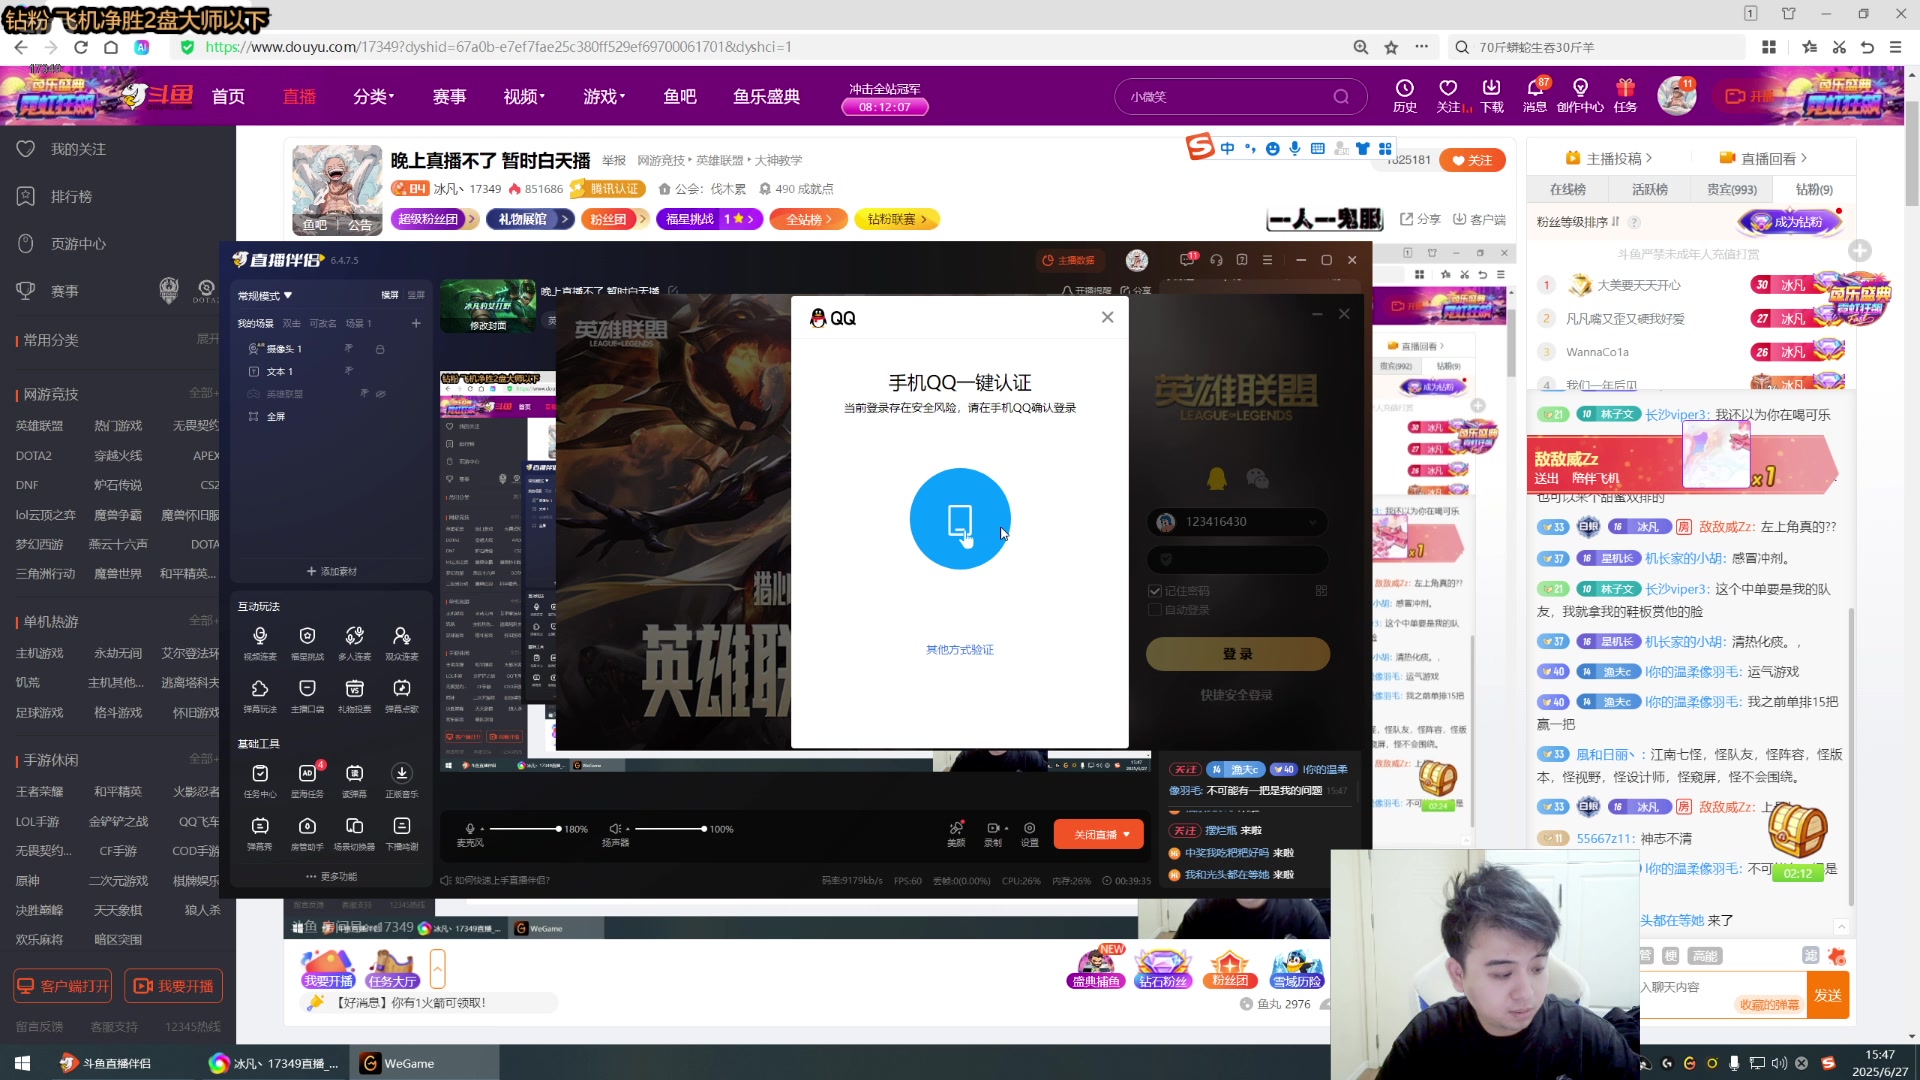The width and height of the screenshot is (1920, 1080).
Task: Open the Douyu 鱼吧 nav item
Action: 679,96
